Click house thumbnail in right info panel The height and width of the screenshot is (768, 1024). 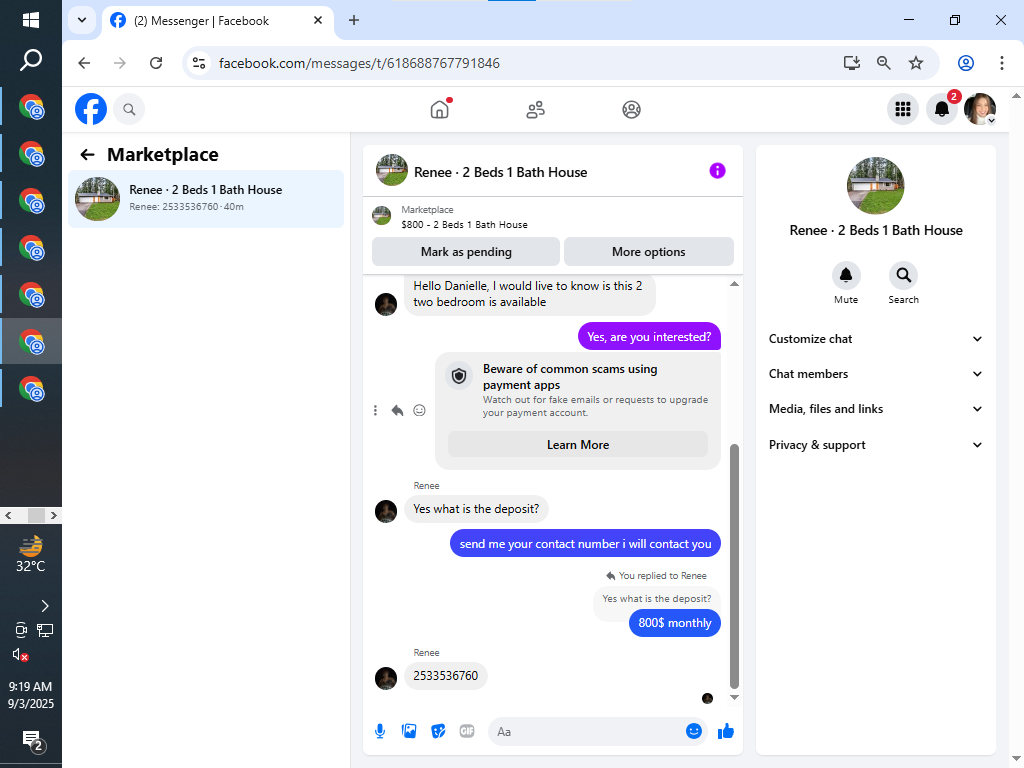[875, 185]
